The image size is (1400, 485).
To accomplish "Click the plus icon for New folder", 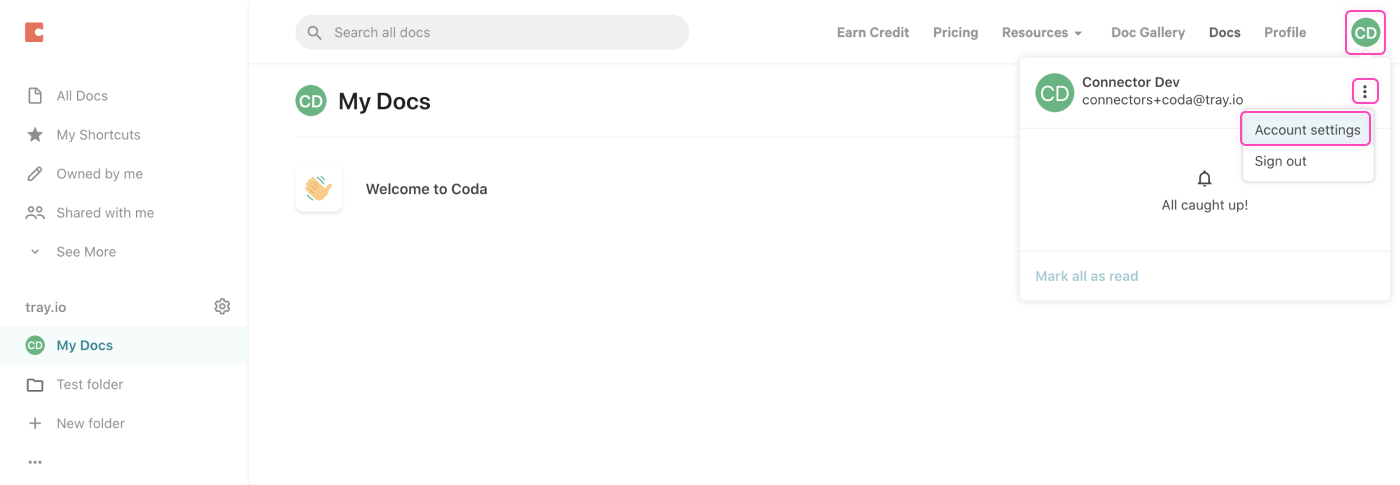I will pyautogui.click(x=35, y=423).
